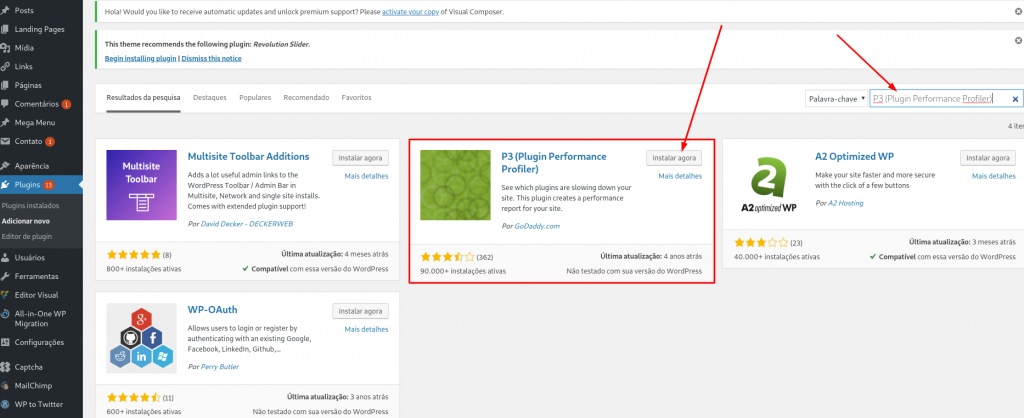Open Mais detalhes for WP-OAuth
The image size is (1024, 418).
pos(366,329)
